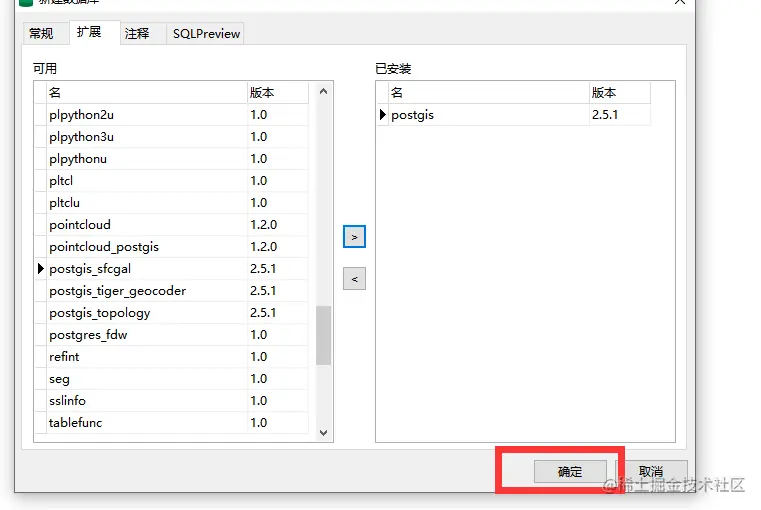
Task: Open the 注释 tab
Action: [143, 33]
